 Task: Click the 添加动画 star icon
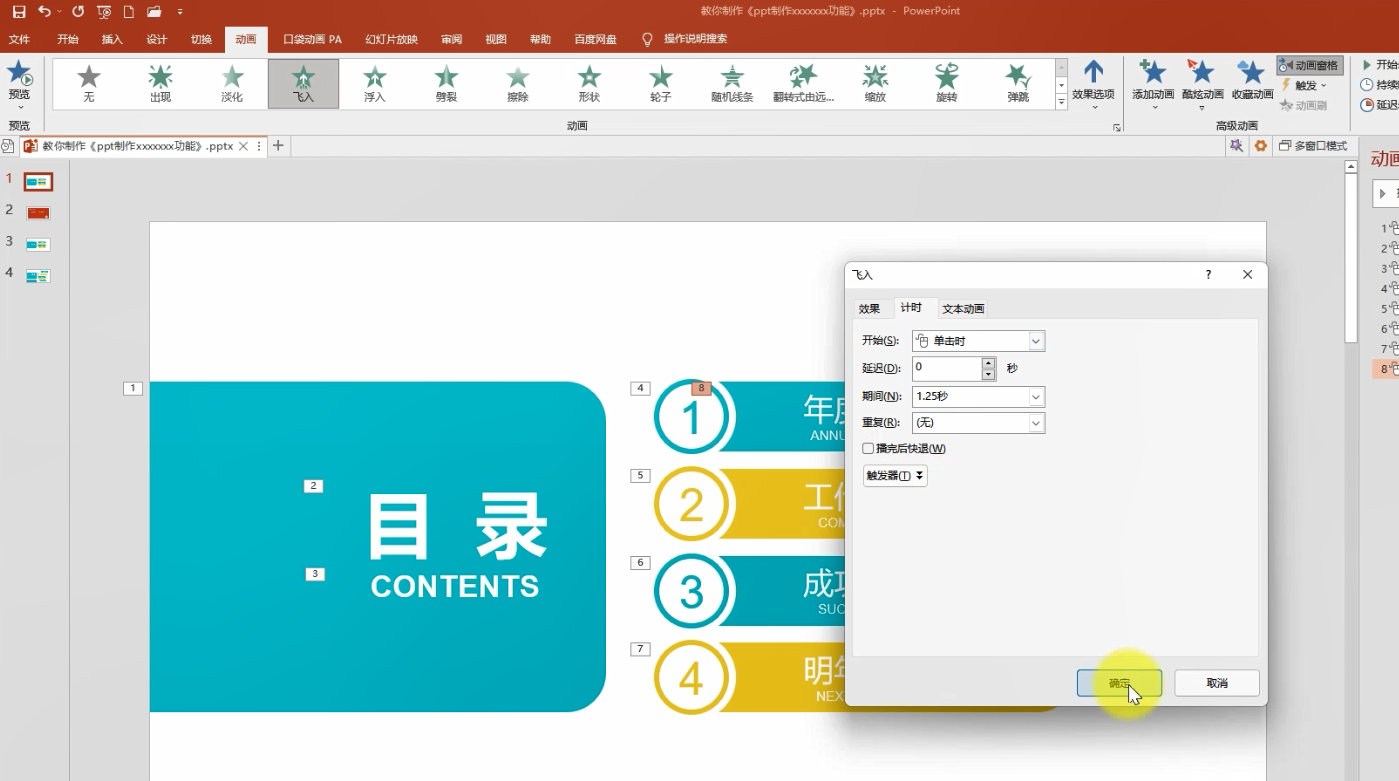(x=1153, y=72)
